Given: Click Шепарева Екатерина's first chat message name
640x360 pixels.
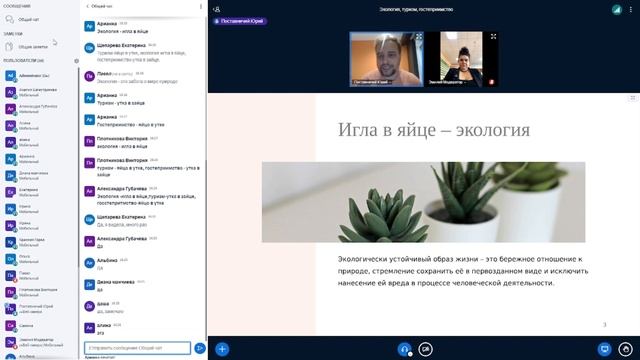Looking at the screenshot, I should tap(121, 45).
